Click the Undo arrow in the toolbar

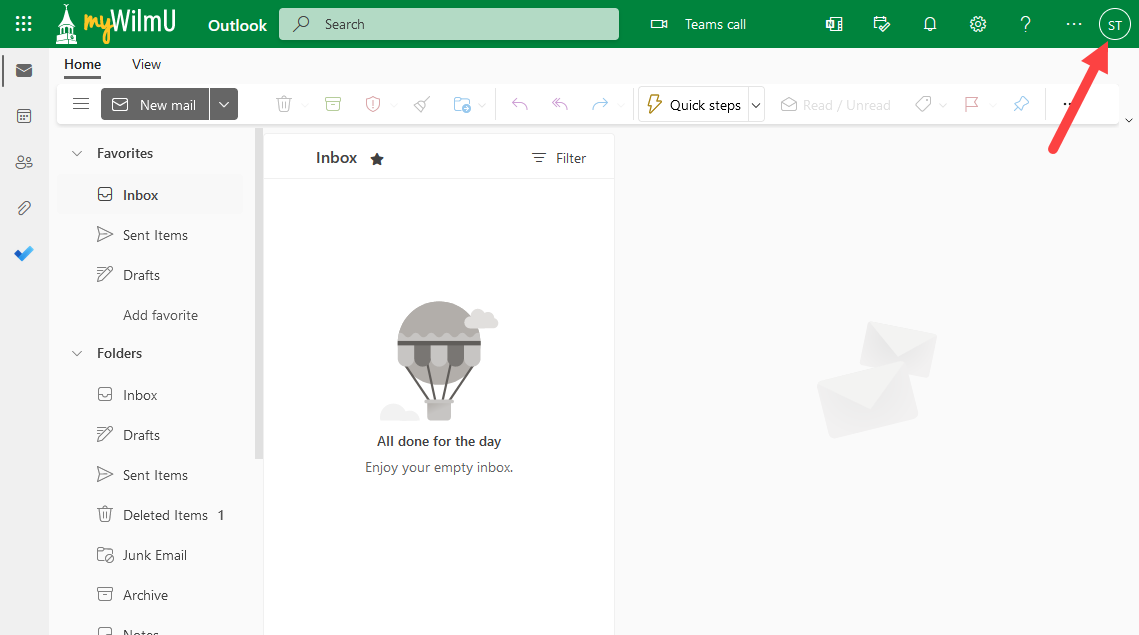519,103
